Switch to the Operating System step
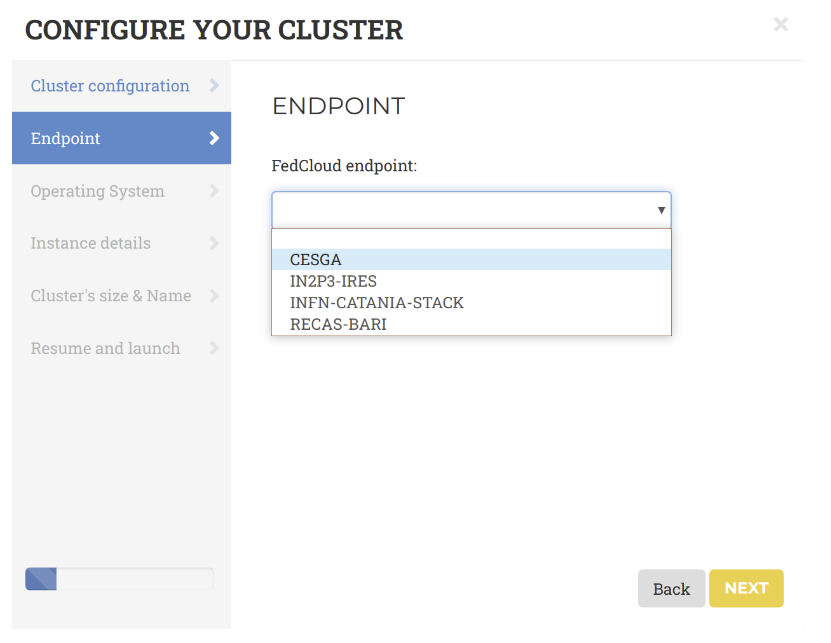Viewport: 831px width, 643px height. 97,191
